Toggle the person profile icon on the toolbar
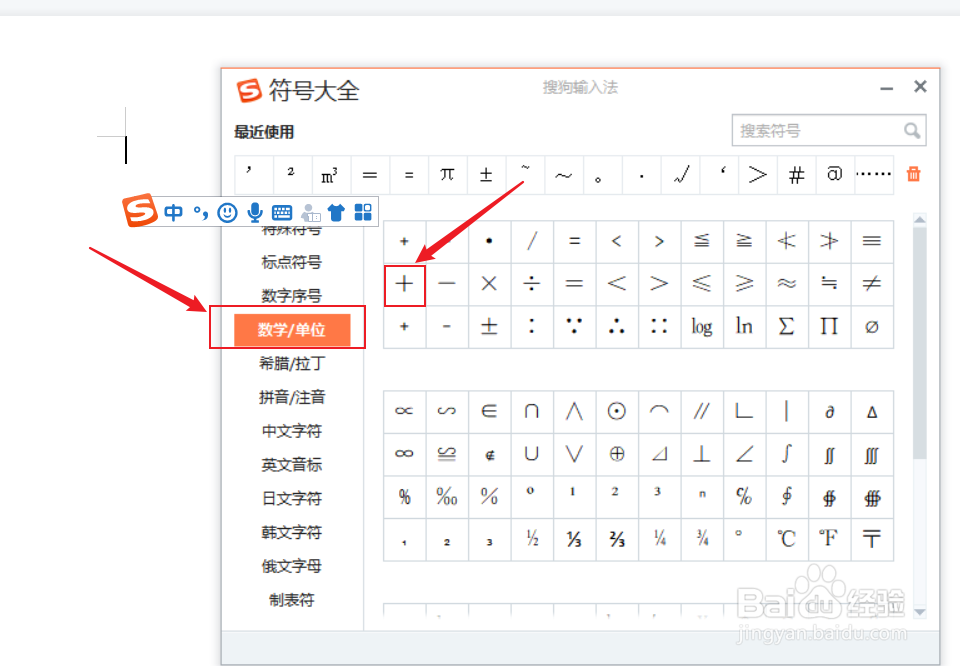960x666 pixels. point(310,213)
